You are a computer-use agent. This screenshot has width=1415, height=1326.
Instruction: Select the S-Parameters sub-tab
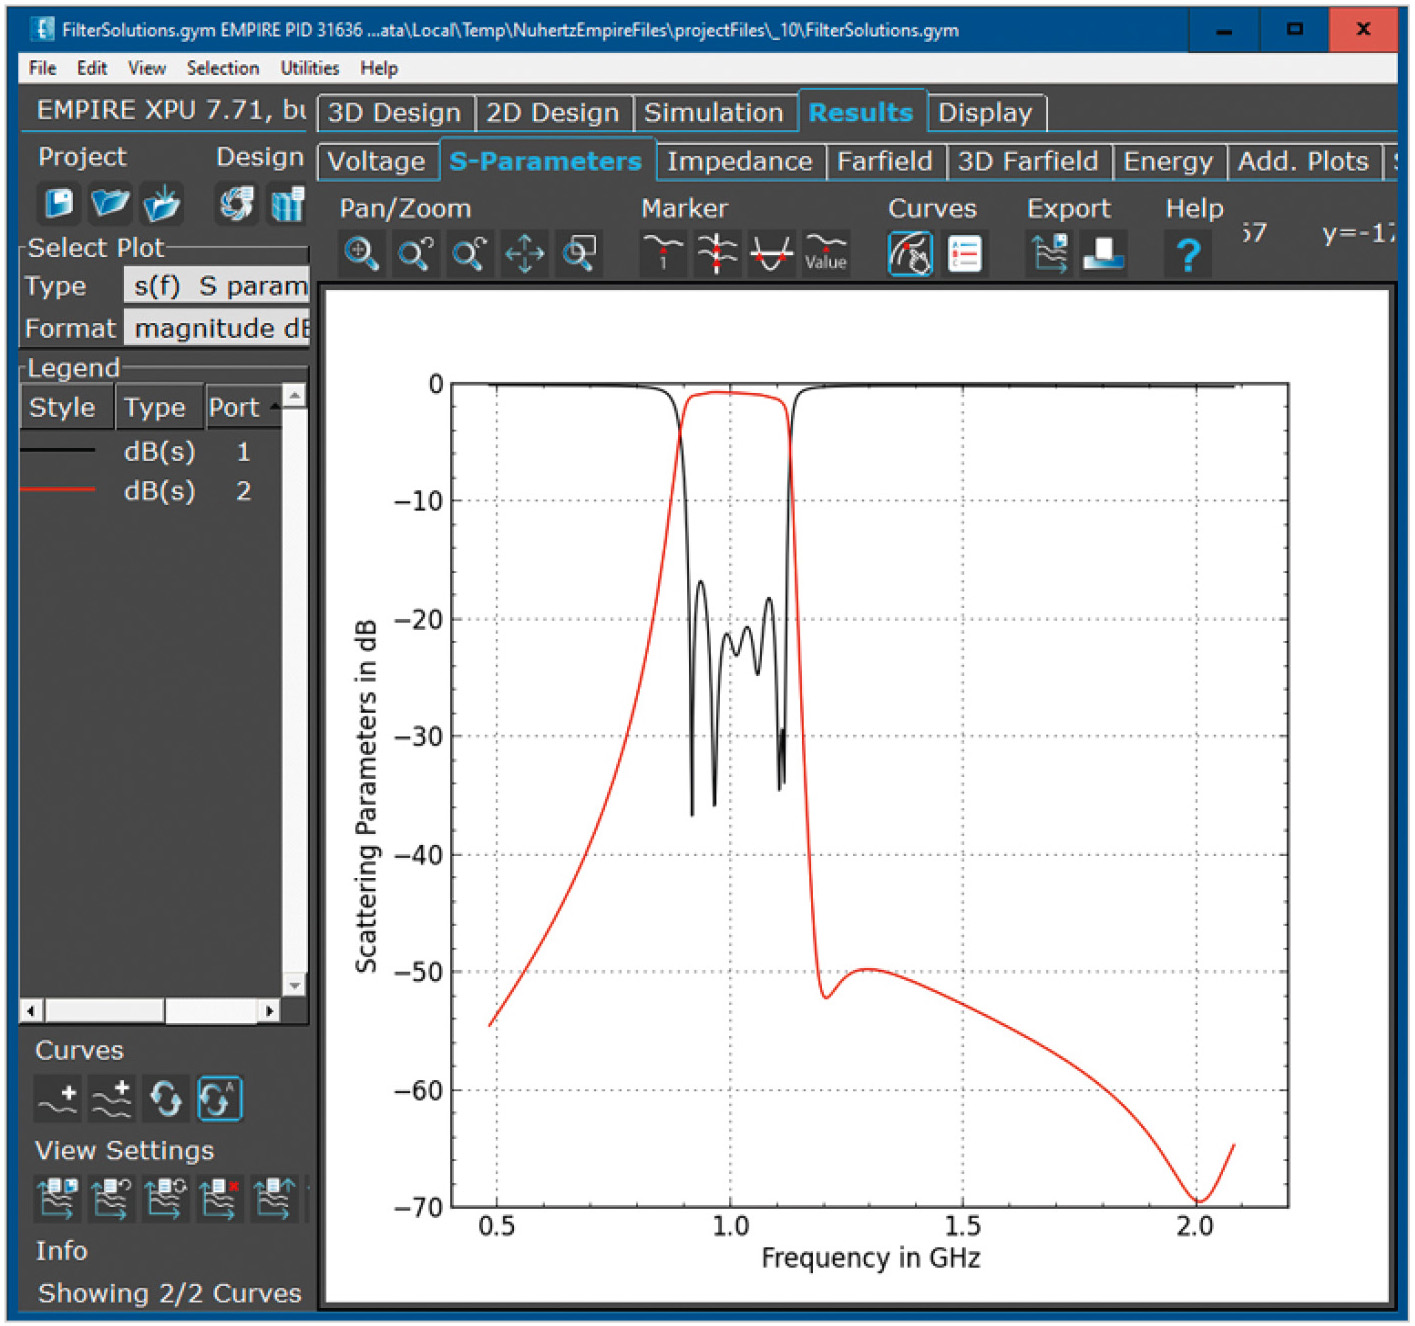(x=546, y=162)
